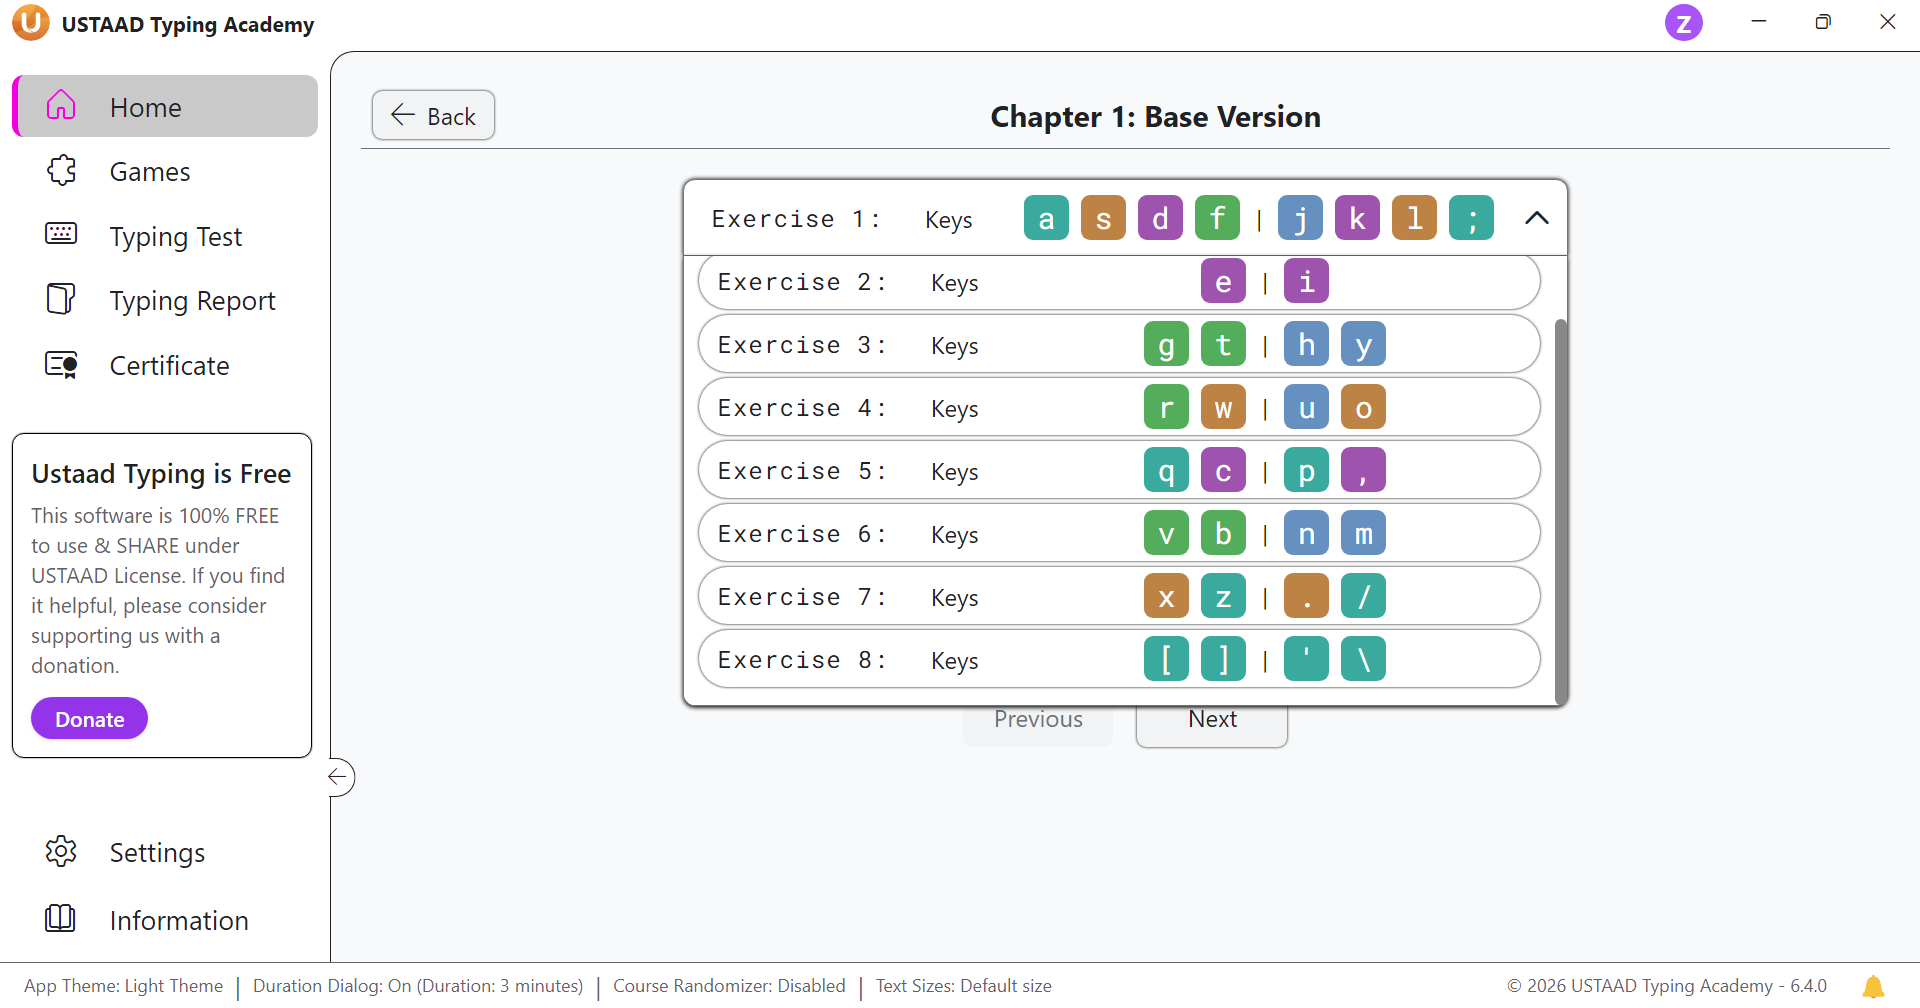1920x1008 pixels.
Task: Click the Typing Test keyboard icon
Action: [x=61, y=234]
